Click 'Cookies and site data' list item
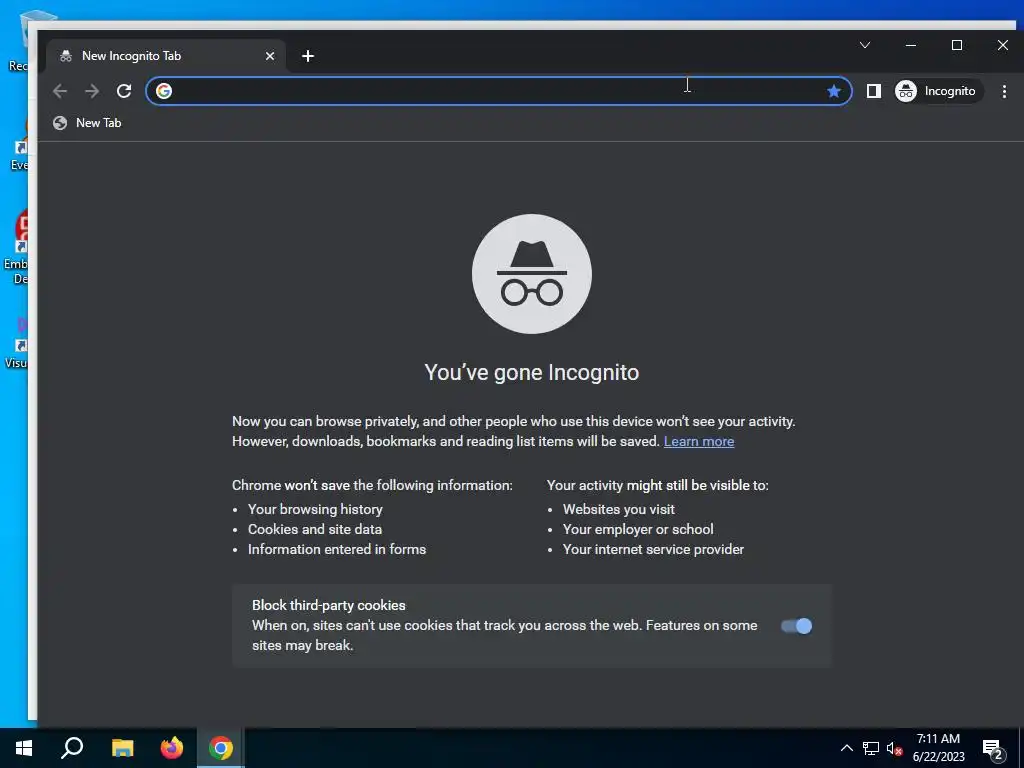The image size is (1024, 768). (x=315, y=530)
